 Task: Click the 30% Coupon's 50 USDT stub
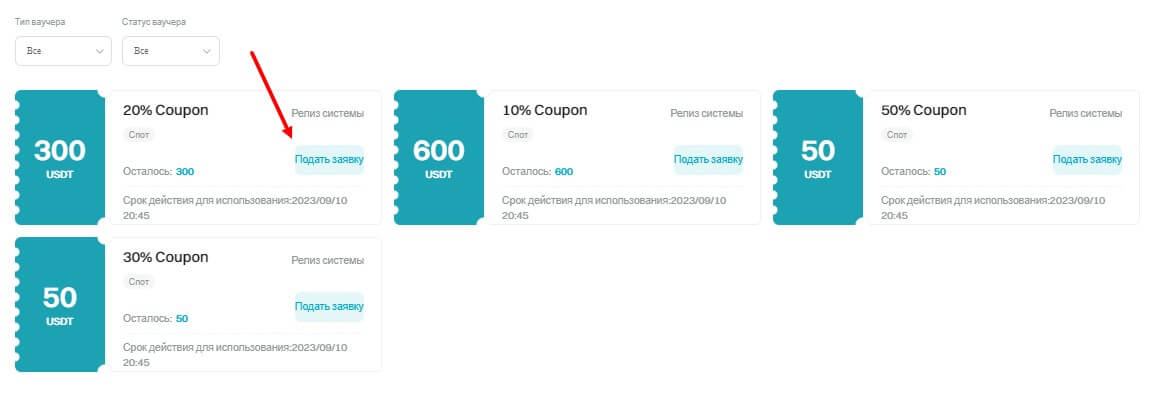[x=60, y=304]
